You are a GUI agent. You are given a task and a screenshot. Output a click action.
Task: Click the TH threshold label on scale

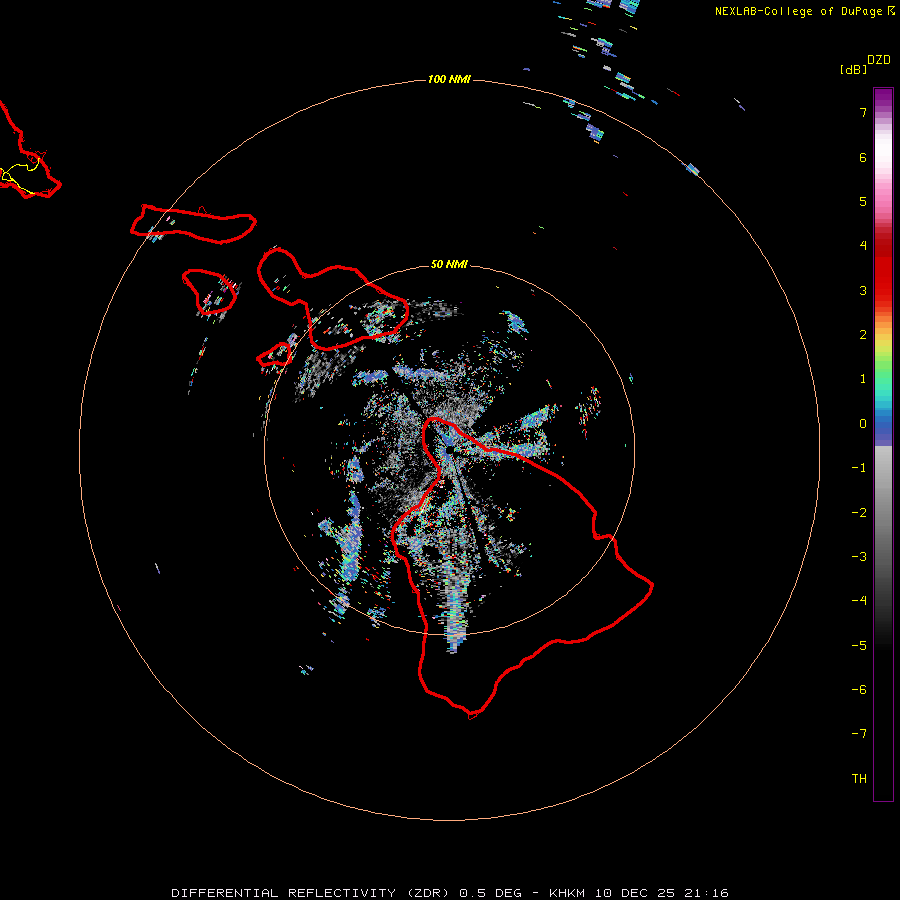coord(859,778)
